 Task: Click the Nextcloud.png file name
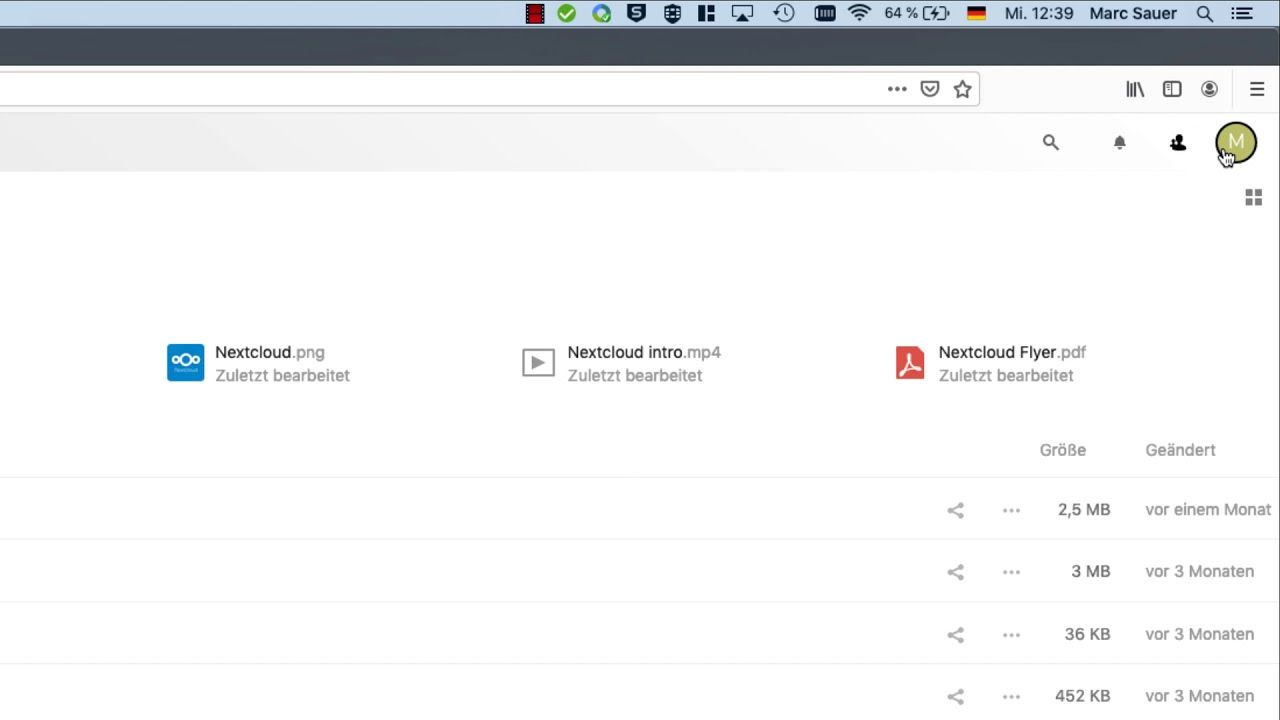(270, 352)
